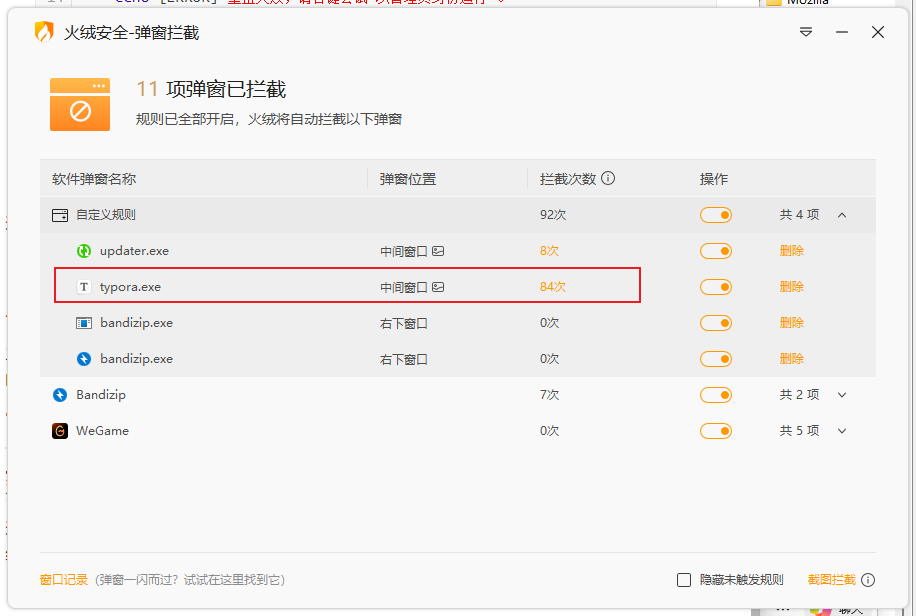Expand the Bandizip rules group
916x616 pixels.
tap(842, 395)
